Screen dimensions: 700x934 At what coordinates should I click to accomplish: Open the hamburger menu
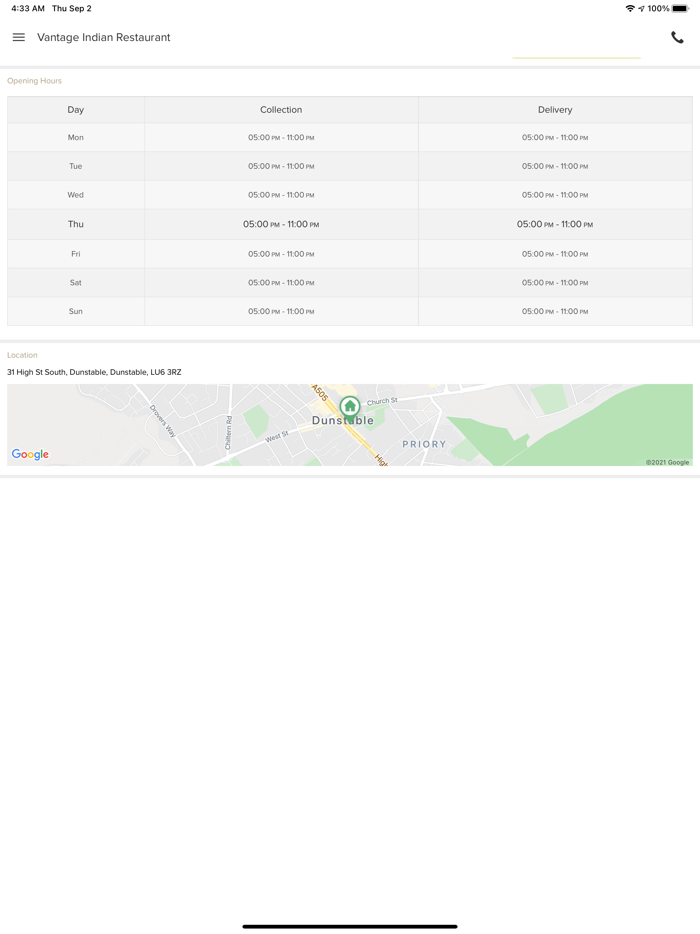coord(18,38)
